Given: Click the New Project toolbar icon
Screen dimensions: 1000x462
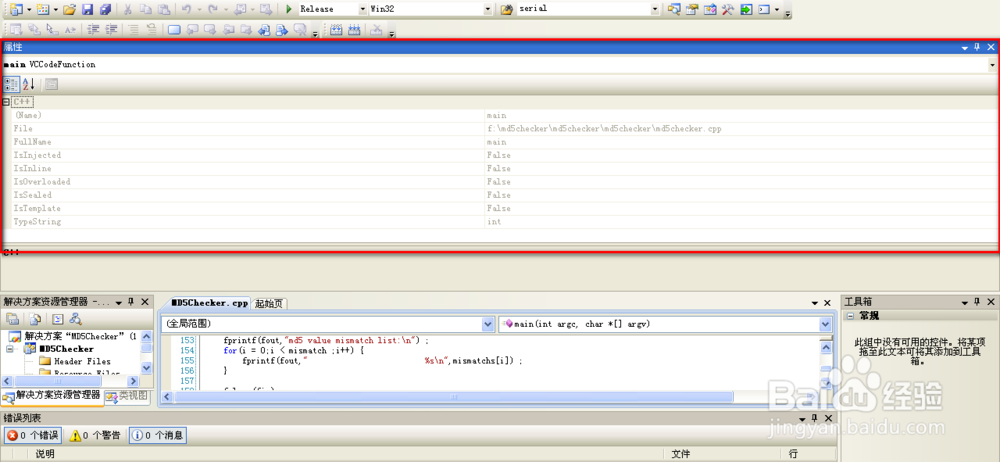Looking at the screenshot, I should 15,9.
